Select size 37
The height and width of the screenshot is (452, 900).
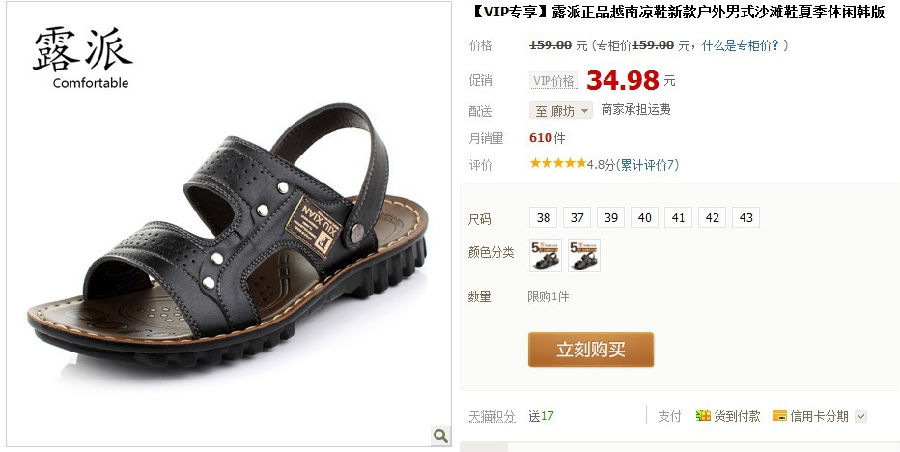click(x=577, y=218)
